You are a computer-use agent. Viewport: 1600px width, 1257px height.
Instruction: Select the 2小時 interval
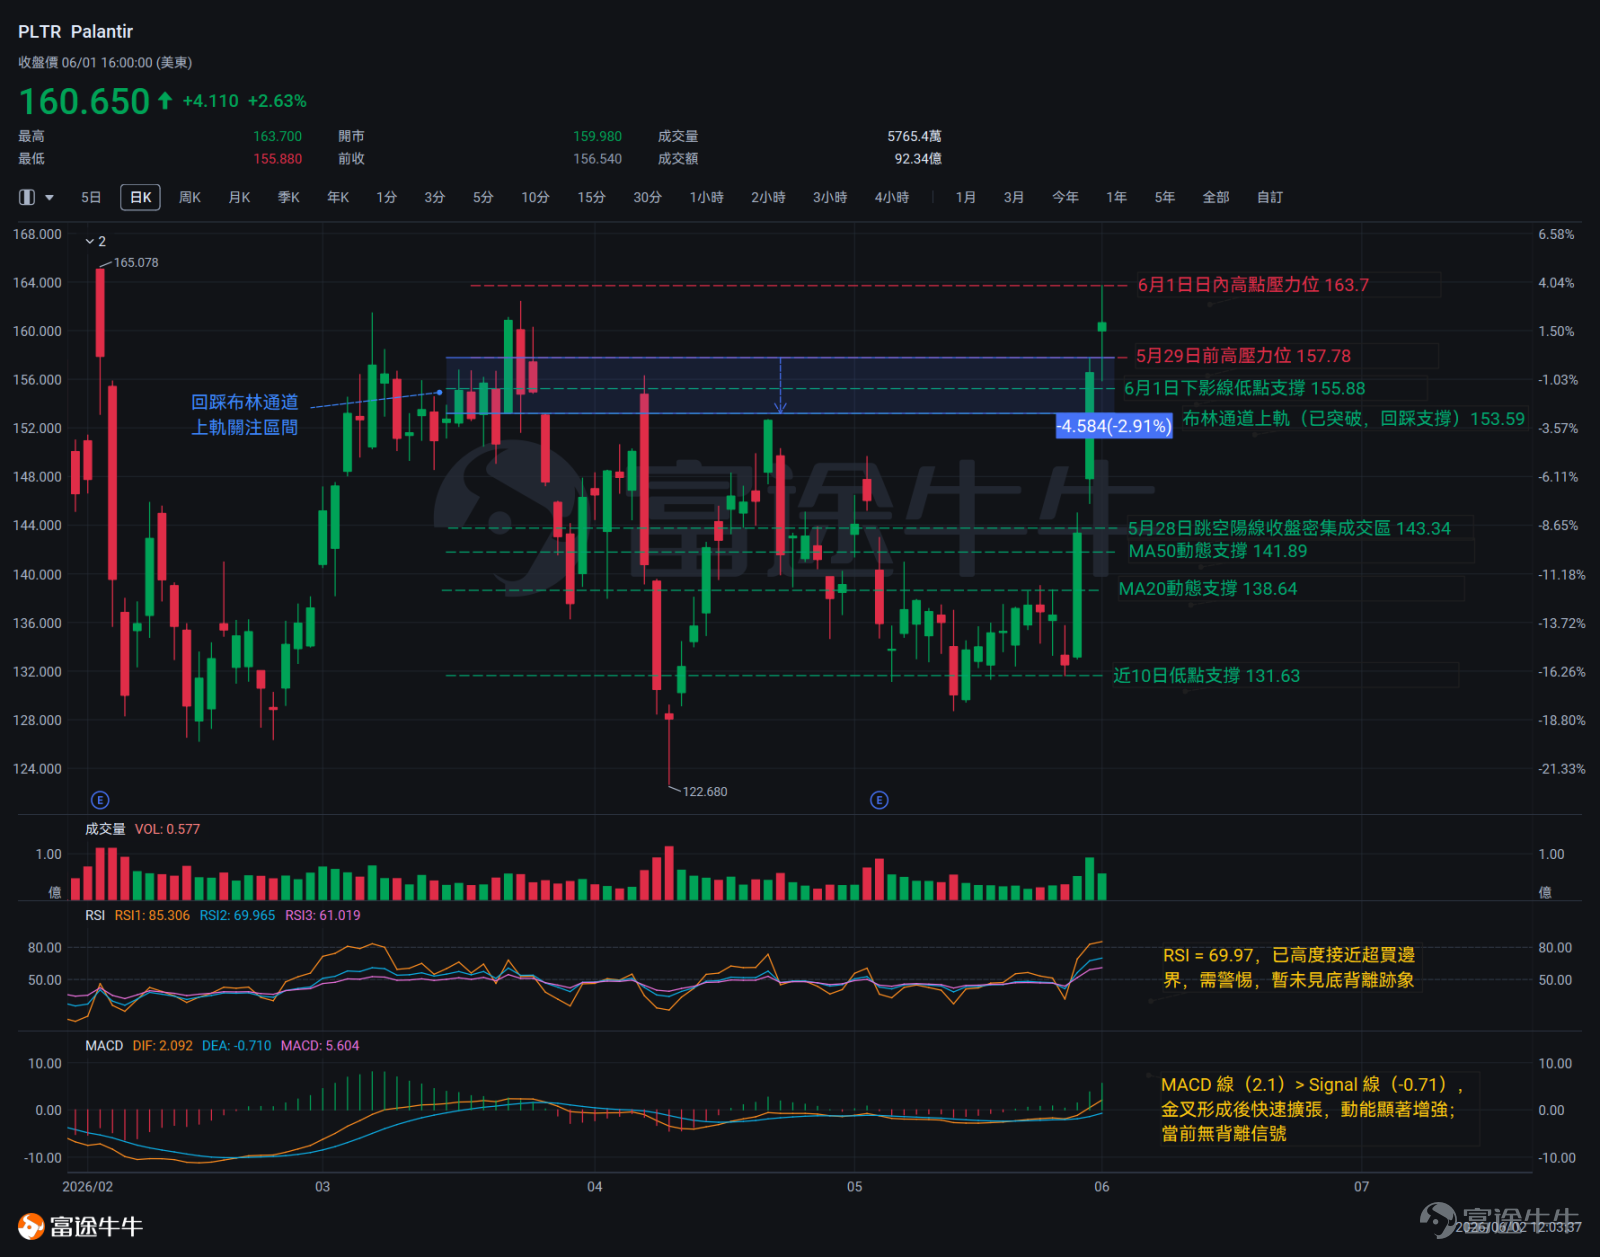[769, 197]
